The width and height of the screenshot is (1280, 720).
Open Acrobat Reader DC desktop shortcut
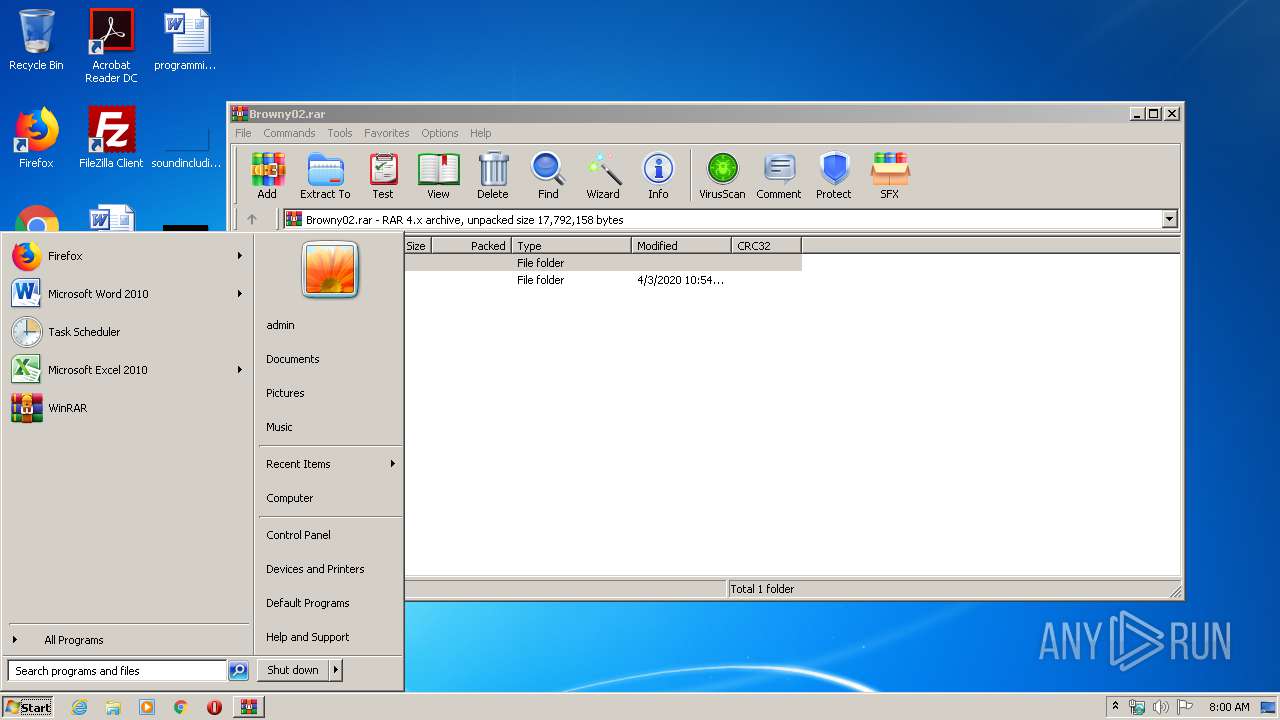point(111,46)
